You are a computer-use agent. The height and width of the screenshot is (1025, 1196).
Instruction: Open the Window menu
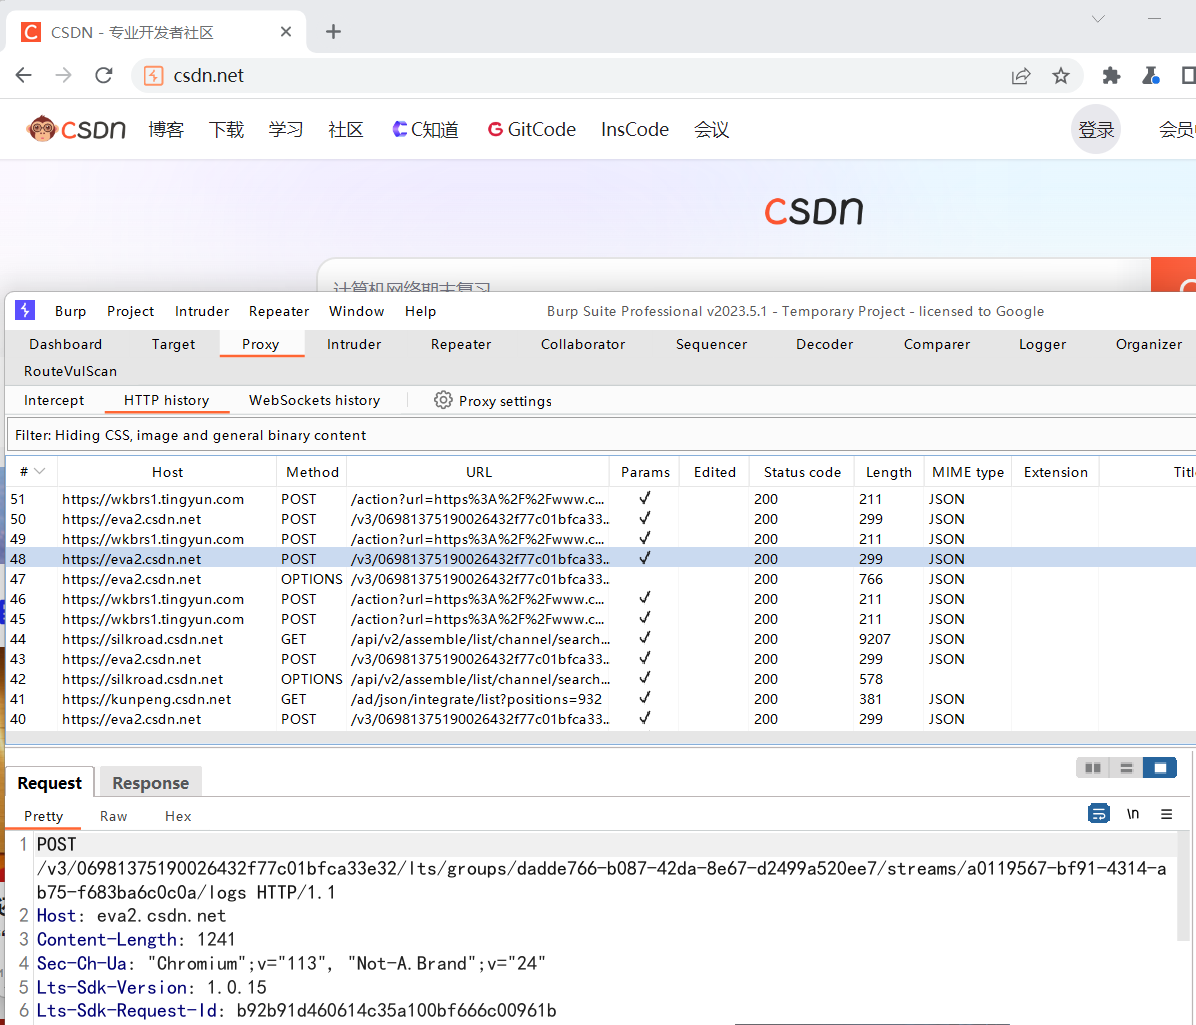[x=356, y=311]
